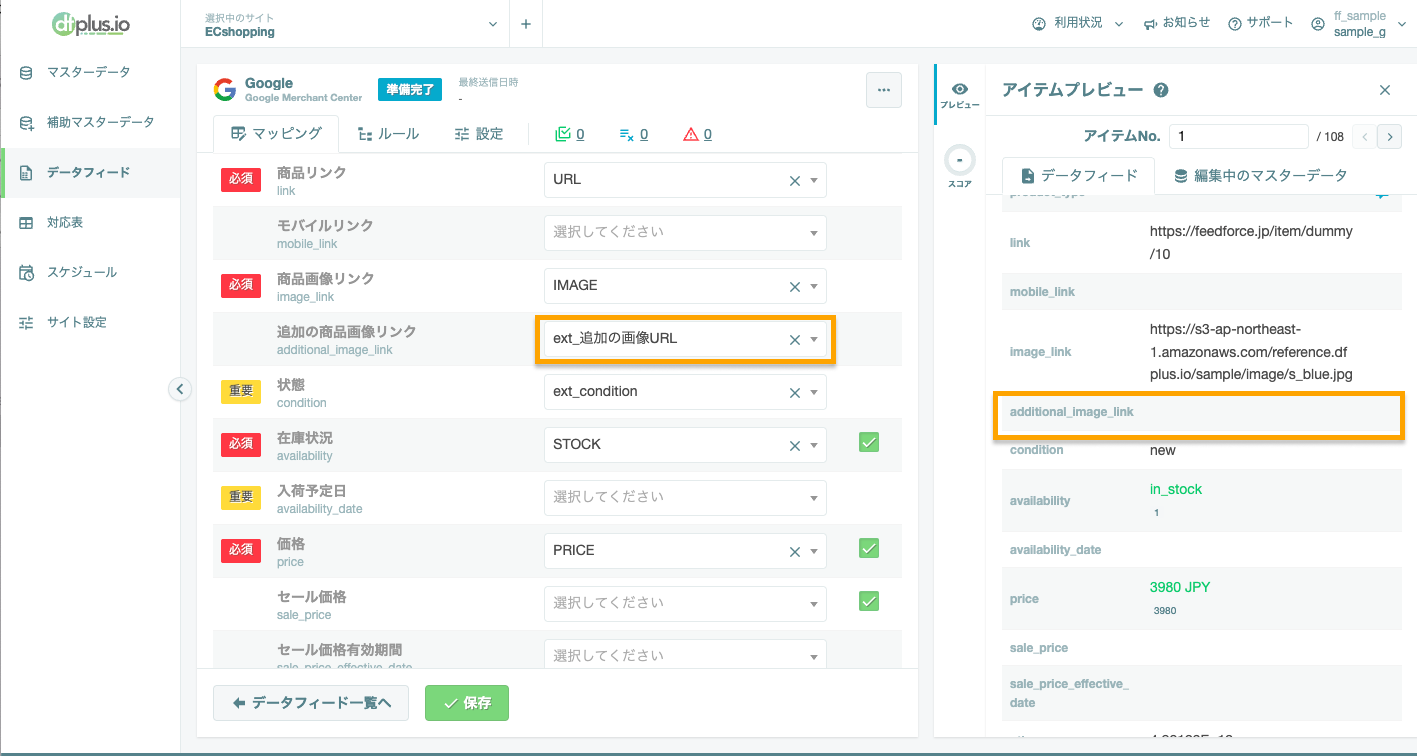Open 補助マスターデータ in sidebar

(90, 122)
